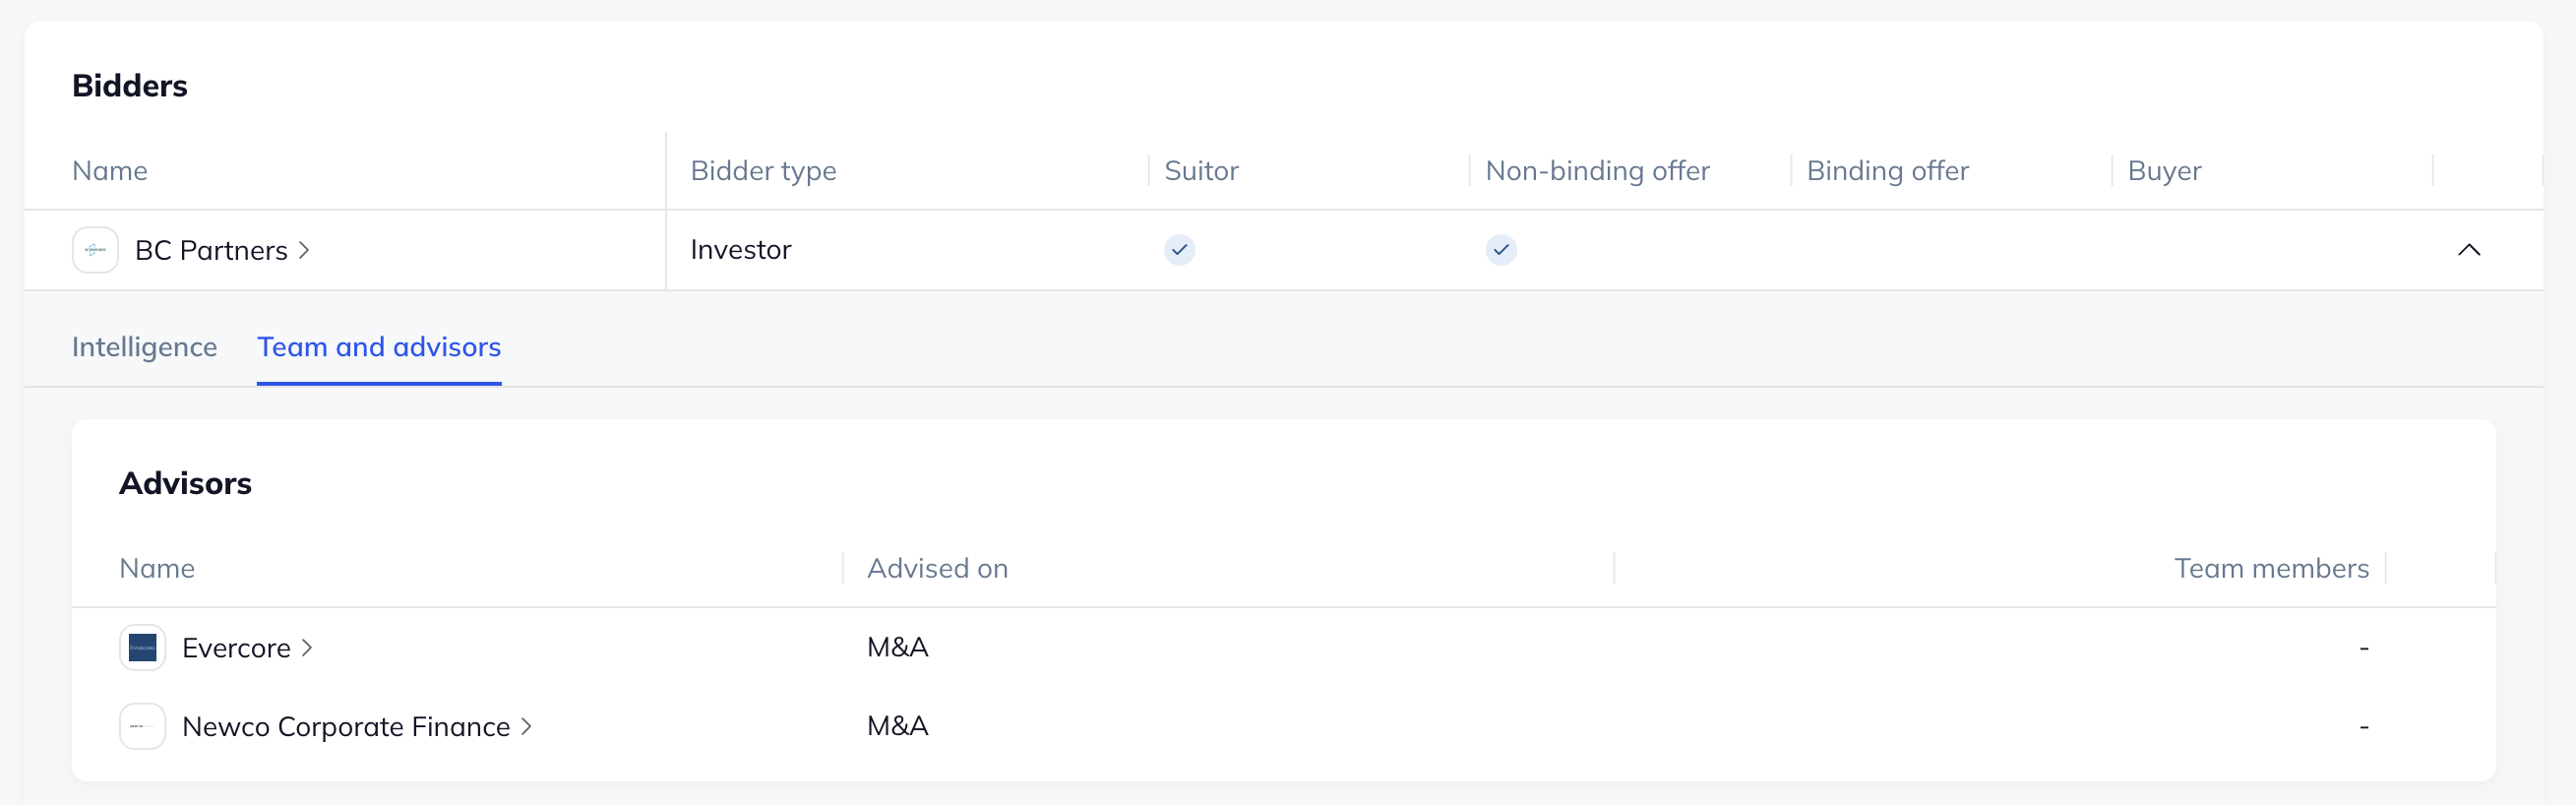Collapse the BC Partners bidder row
Screen dimensions: 2576x805
click(x=2468, y=250)
